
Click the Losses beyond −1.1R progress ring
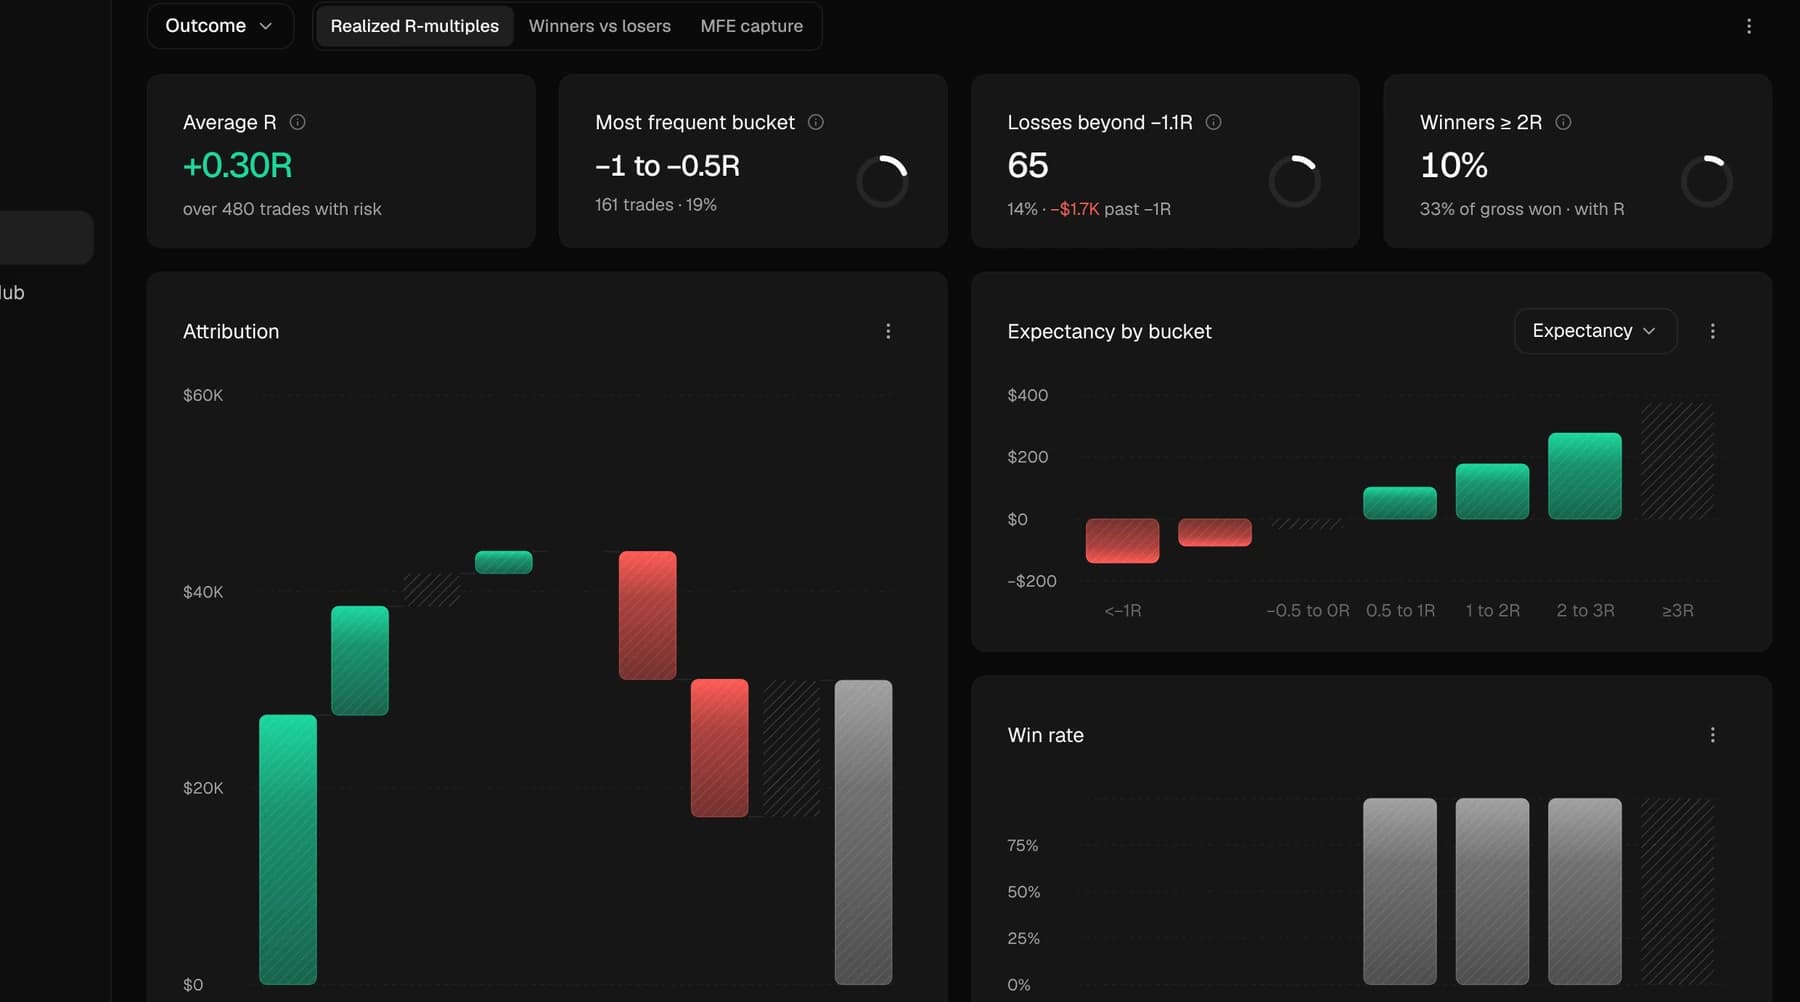pos(1294,181)
